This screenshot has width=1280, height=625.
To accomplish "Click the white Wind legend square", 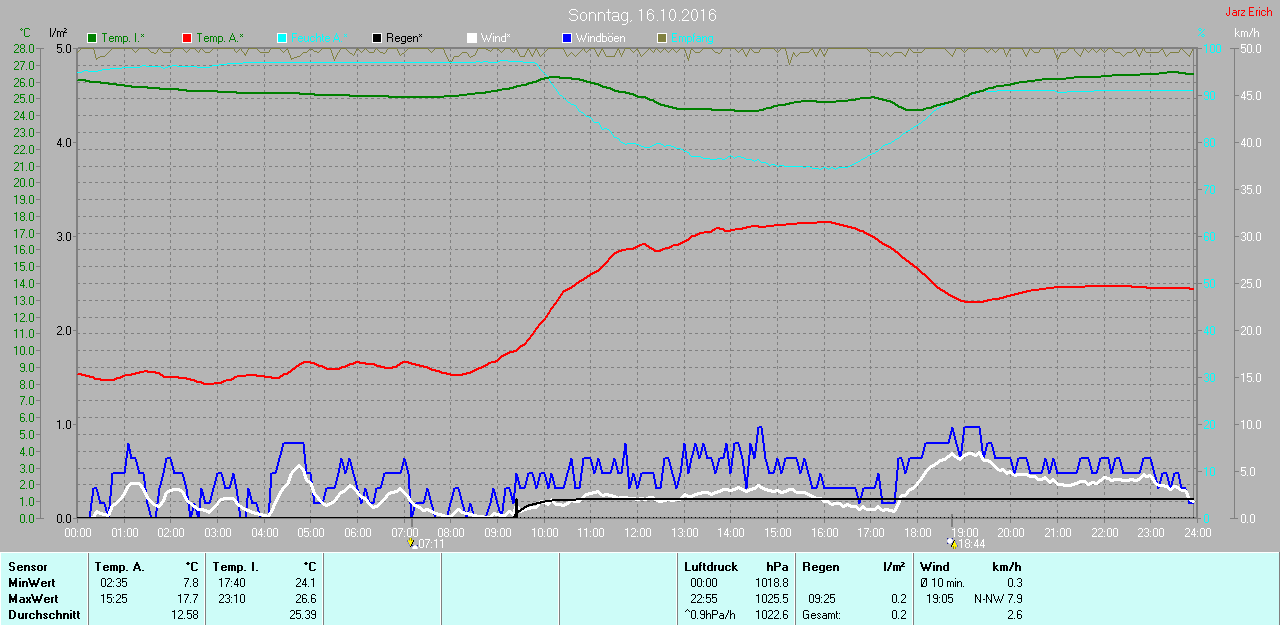I will click(472, 38).
